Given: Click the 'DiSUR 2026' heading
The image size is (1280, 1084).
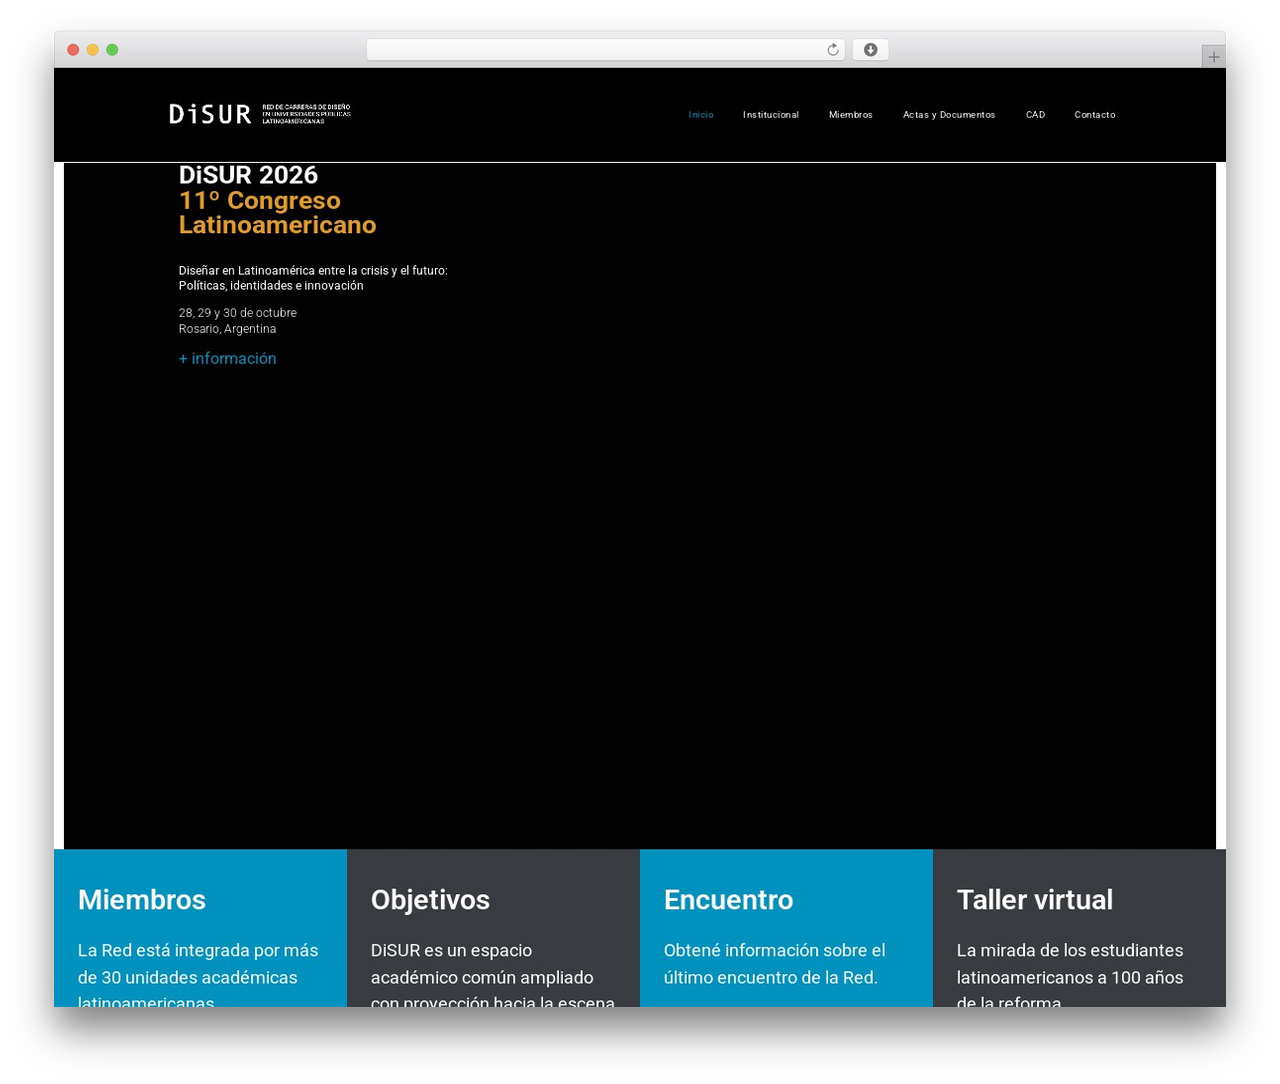Looking at the screenshot, I should (248, 175).
